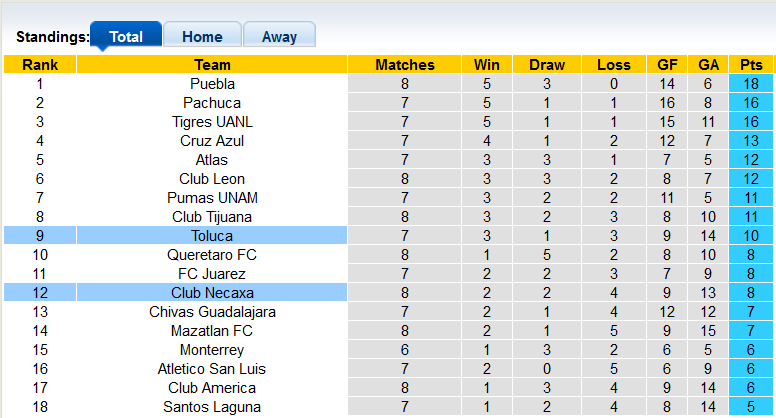The width and height of the screenshot is (776, 418).
Task: Click the Pts column header
Action: (x=751, y=65)
